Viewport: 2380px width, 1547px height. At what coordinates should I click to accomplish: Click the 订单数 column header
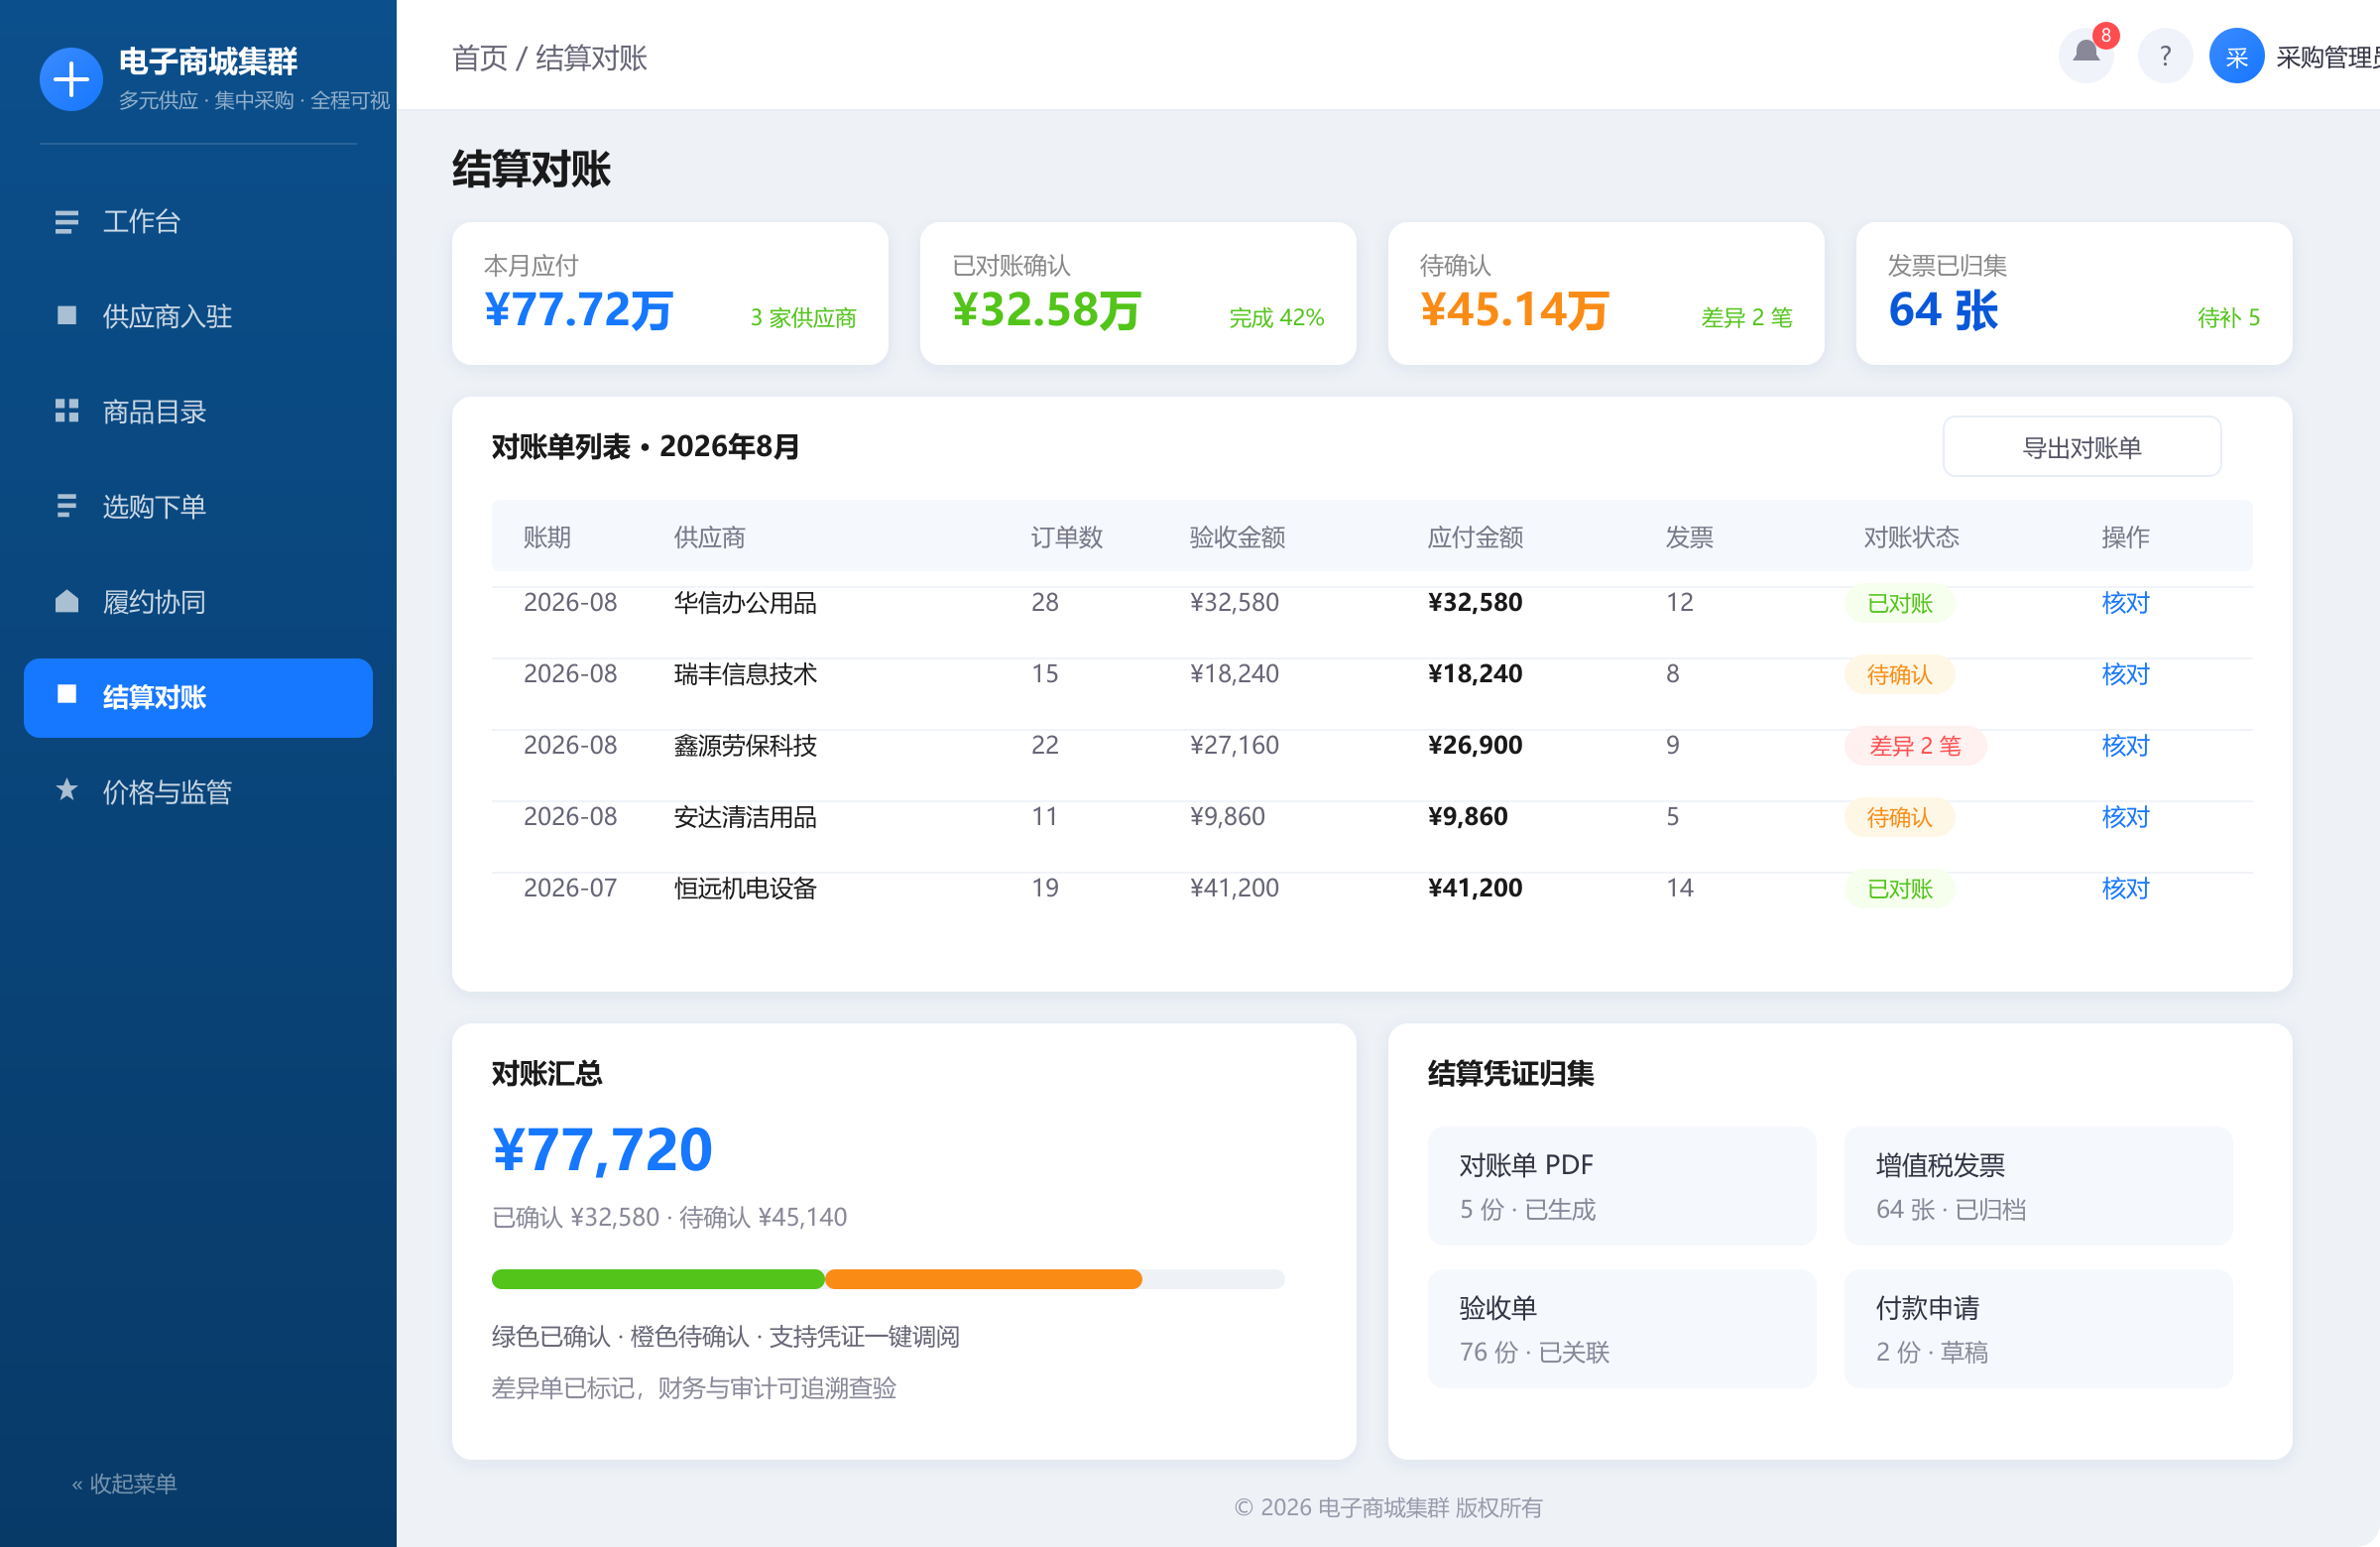tap(1066, 537)
